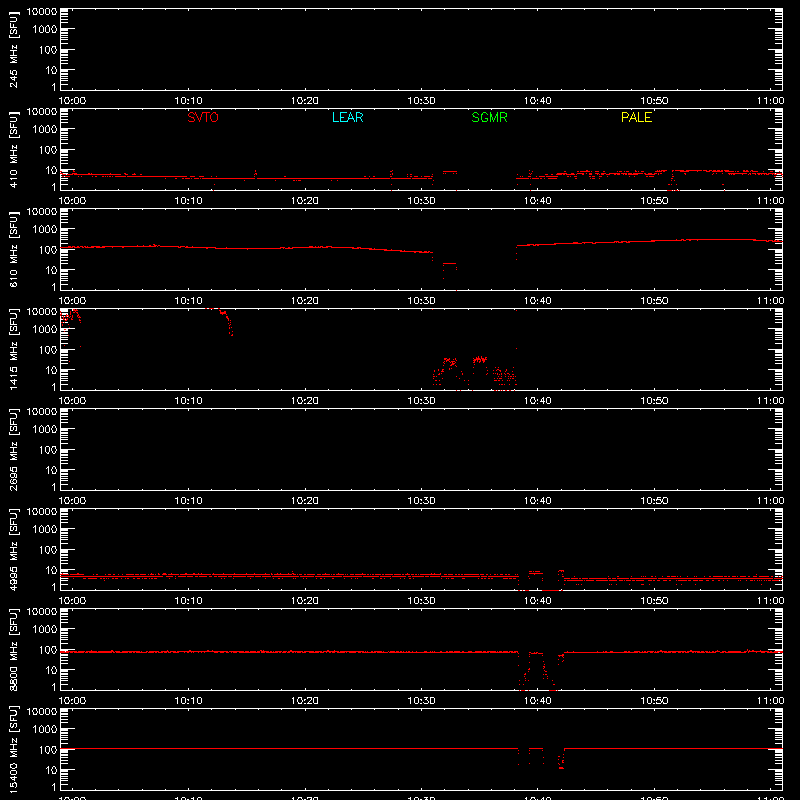Click 10:10 time label below 410 MHz plot
The width and height of the screenshot is (800, 800).
pos(189,201)
